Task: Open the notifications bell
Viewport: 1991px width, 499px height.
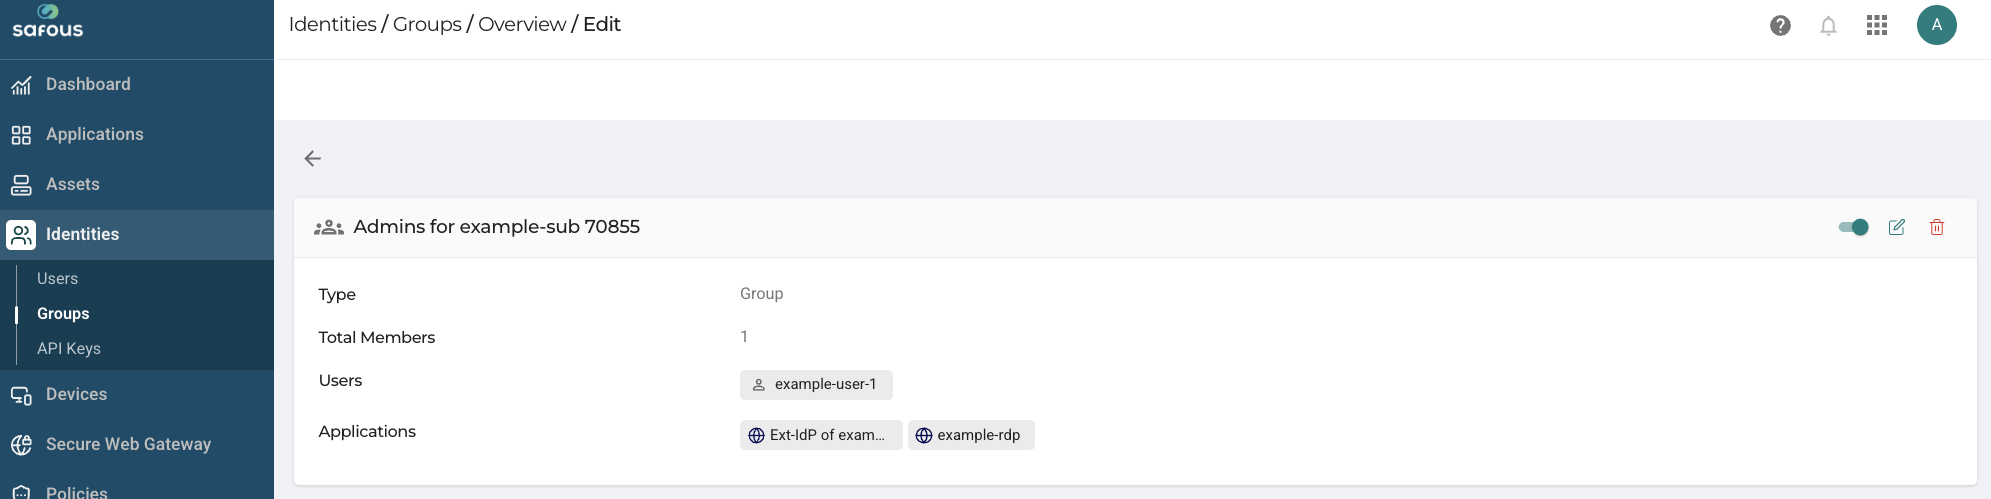Action: click(1828, 26)
